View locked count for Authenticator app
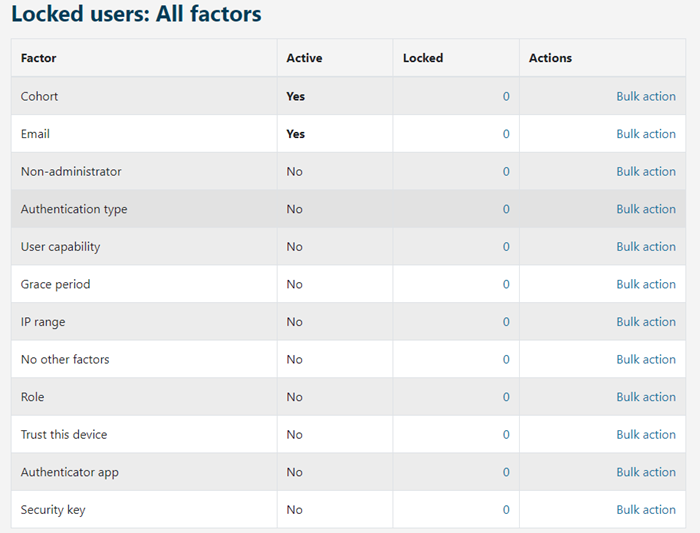The image size is (700, 533). click(x=506, y=472)
